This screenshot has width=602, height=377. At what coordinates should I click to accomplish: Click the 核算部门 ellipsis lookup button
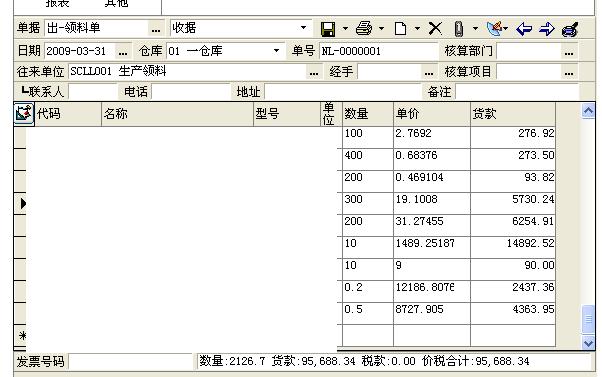[569, 51]
